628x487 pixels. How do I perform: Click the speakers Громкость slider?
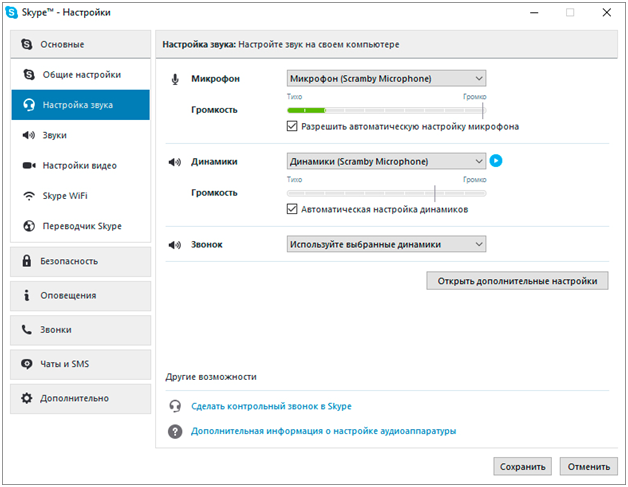[x=386, y=193]
